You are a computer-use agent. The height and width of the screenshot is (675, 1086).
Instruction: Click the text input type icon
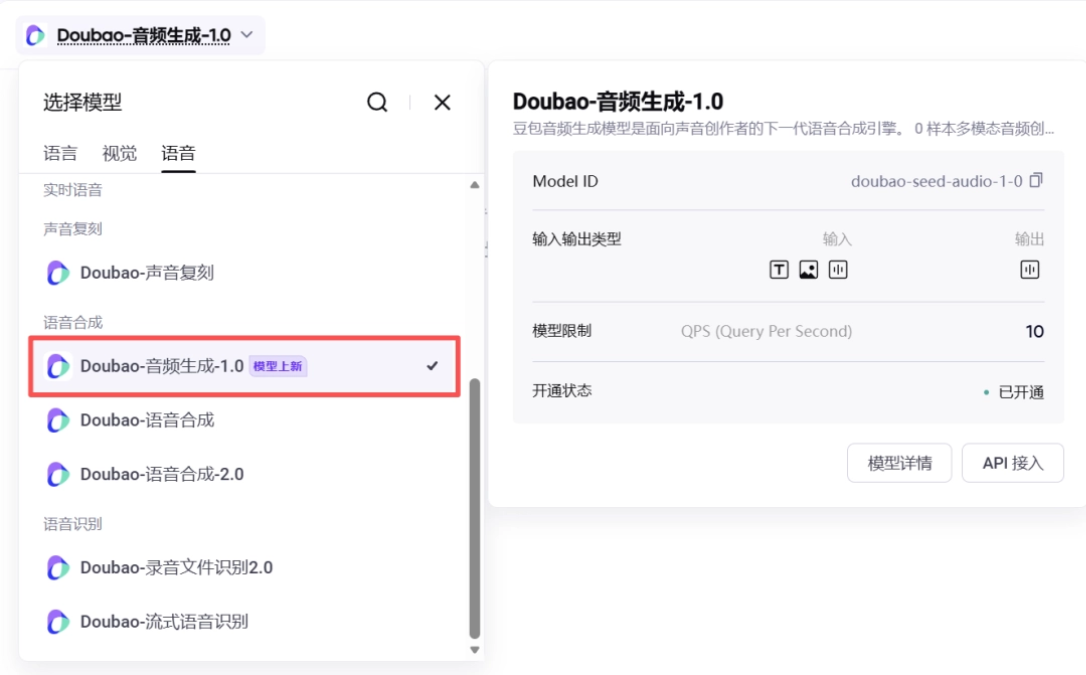point(778,270)
